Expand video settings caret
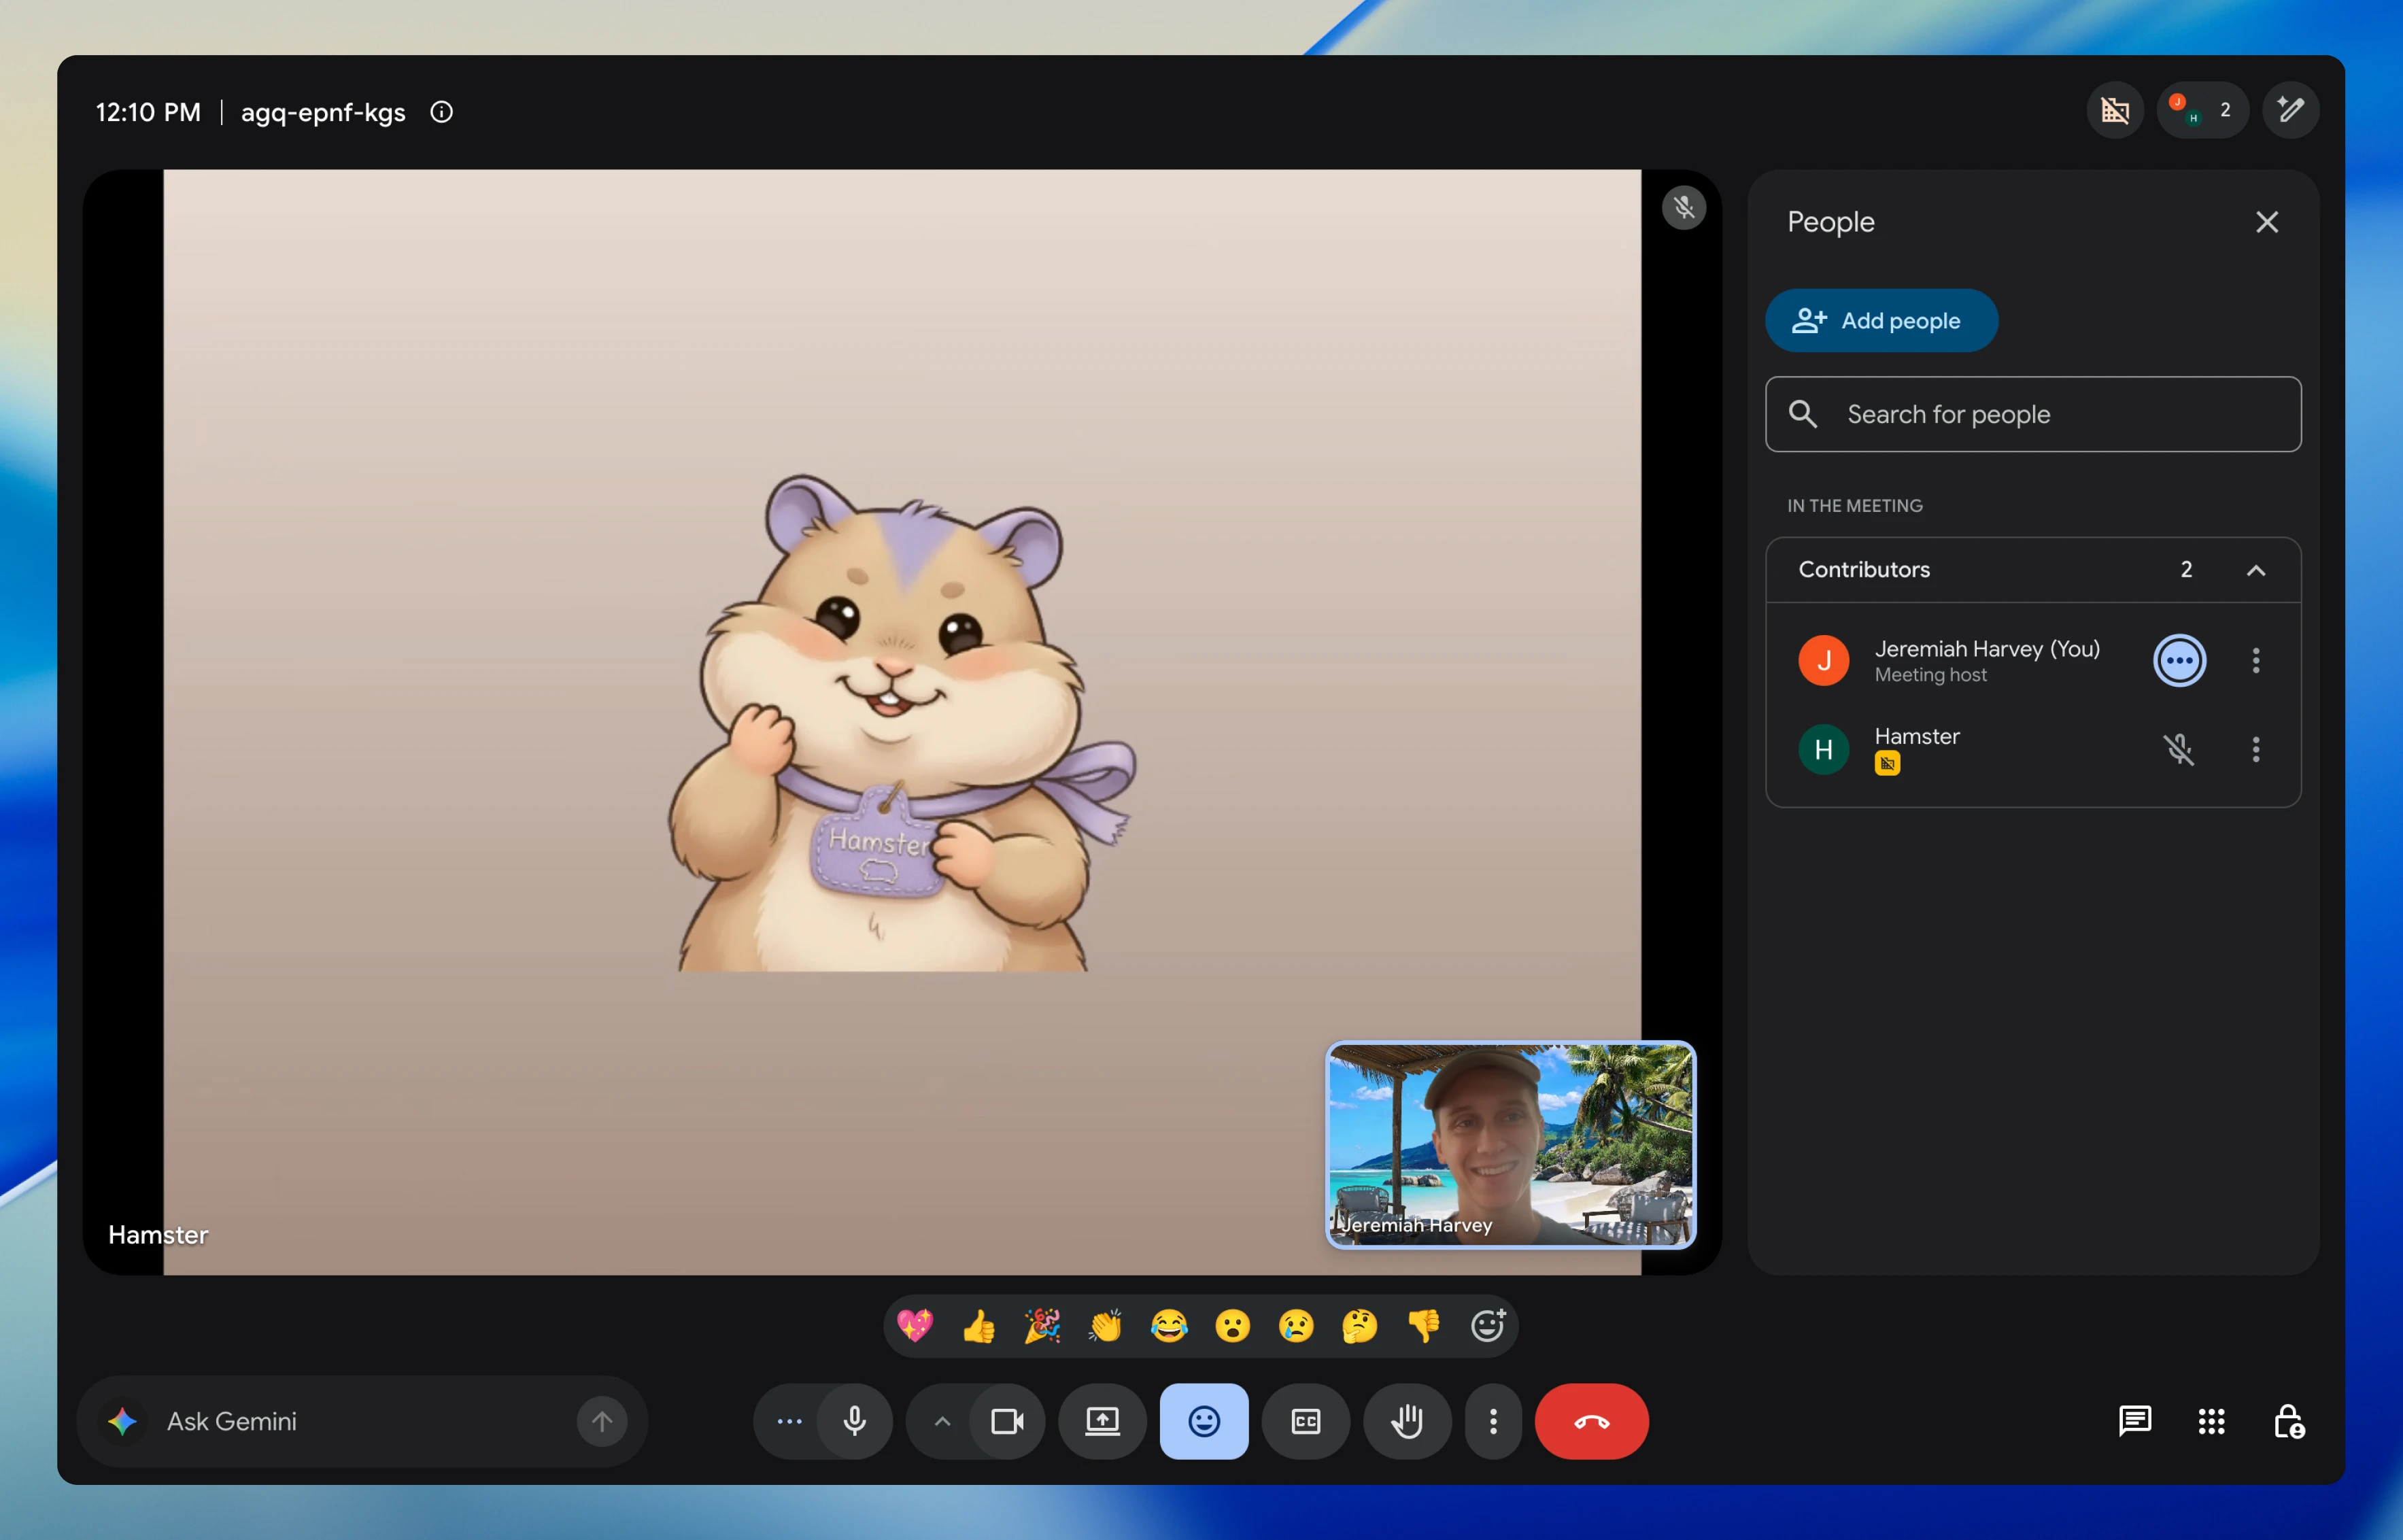 pyautogui.click(x=942, y=1421)
